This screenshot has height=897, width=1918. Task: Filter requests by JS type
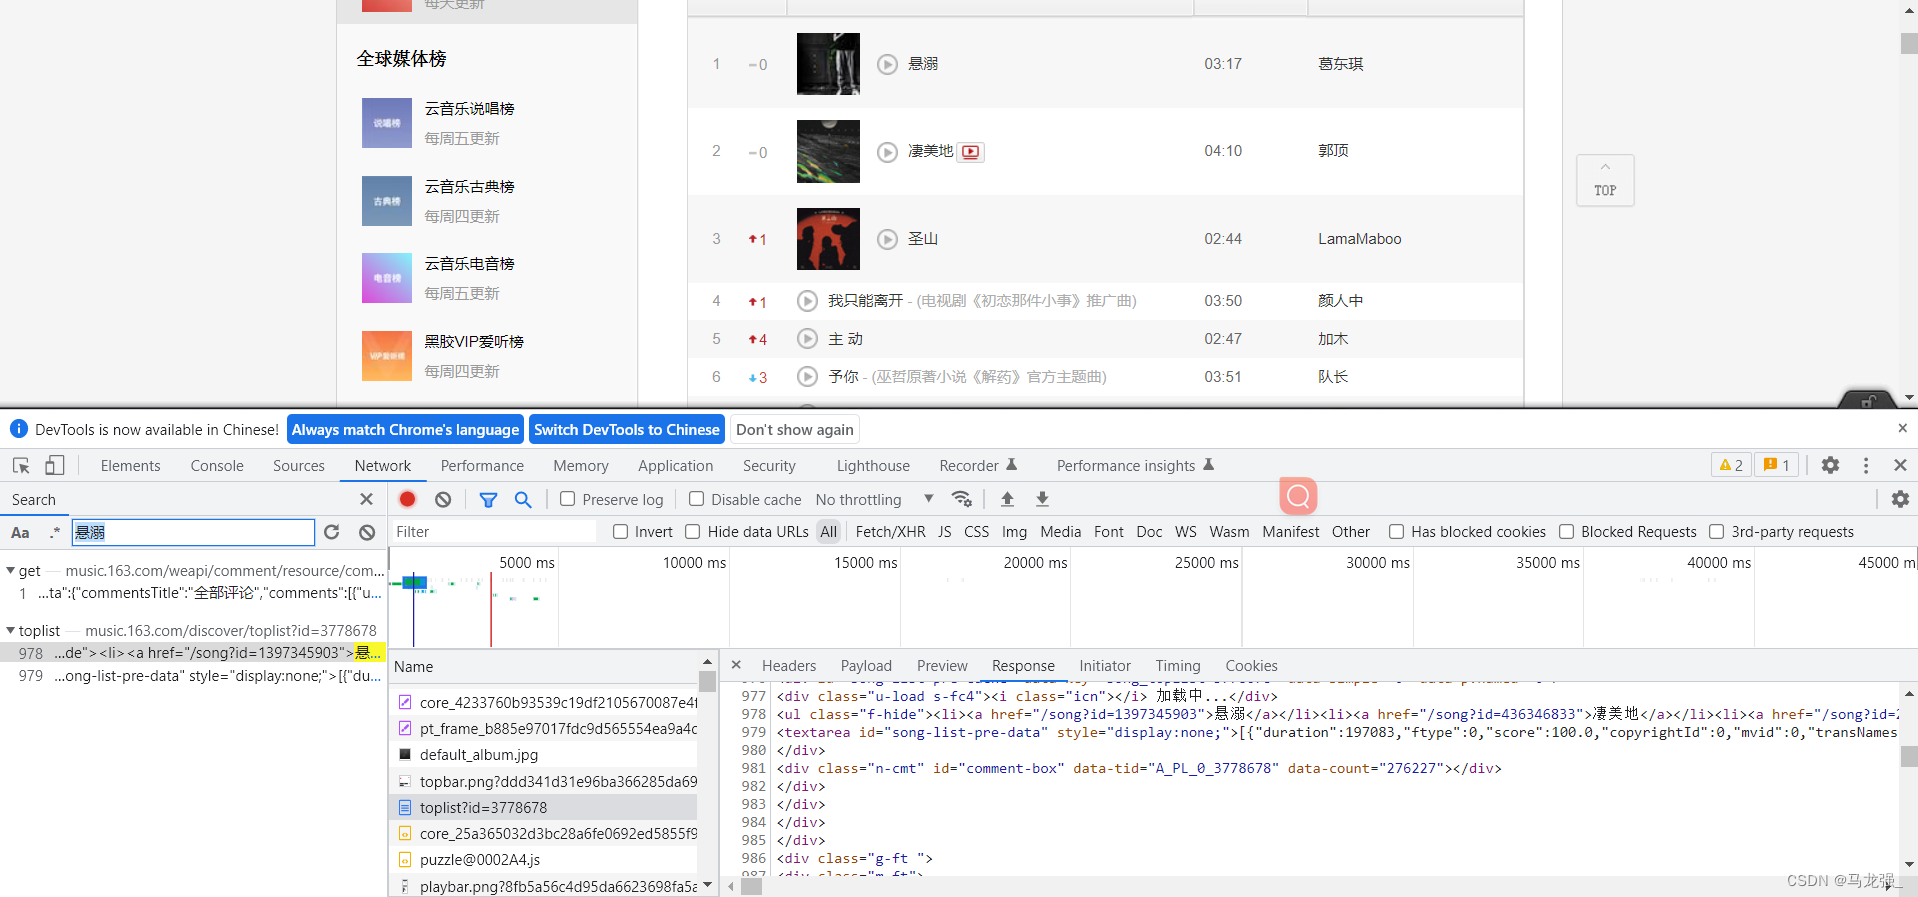(x=945, y=532)
